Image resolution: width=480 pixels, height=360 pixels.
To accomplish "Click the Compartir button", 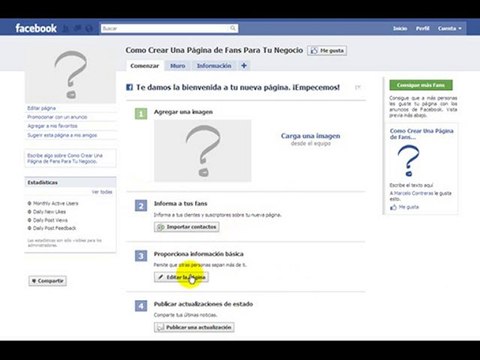I will point(48,281).
